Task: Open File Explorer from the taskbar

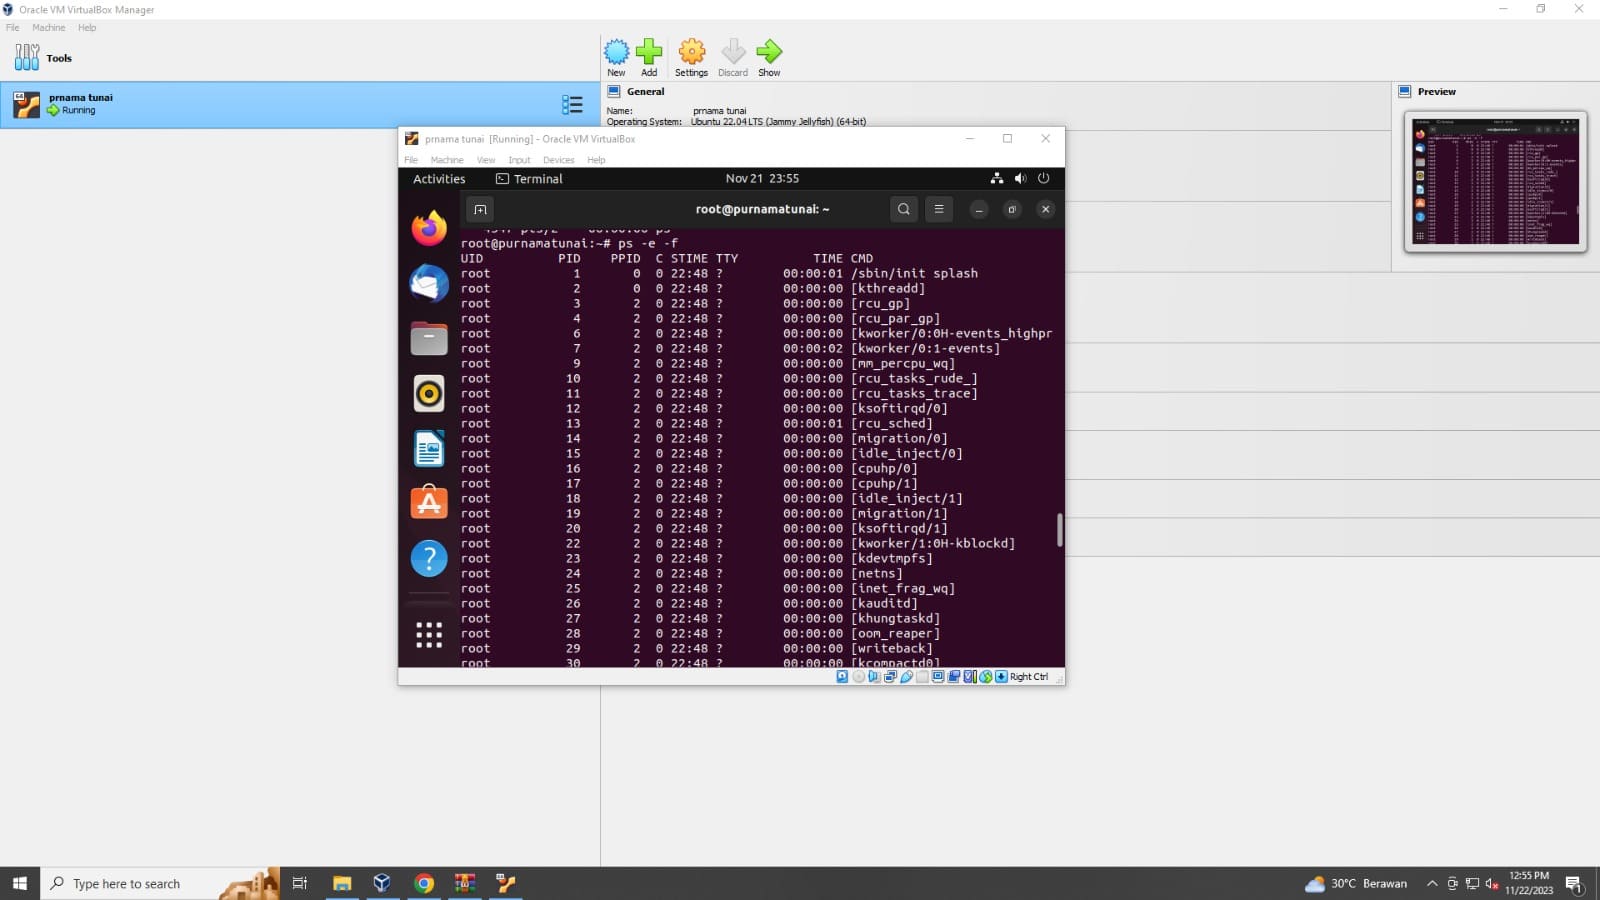Action: pyautogui.click(x=342, y=883)
